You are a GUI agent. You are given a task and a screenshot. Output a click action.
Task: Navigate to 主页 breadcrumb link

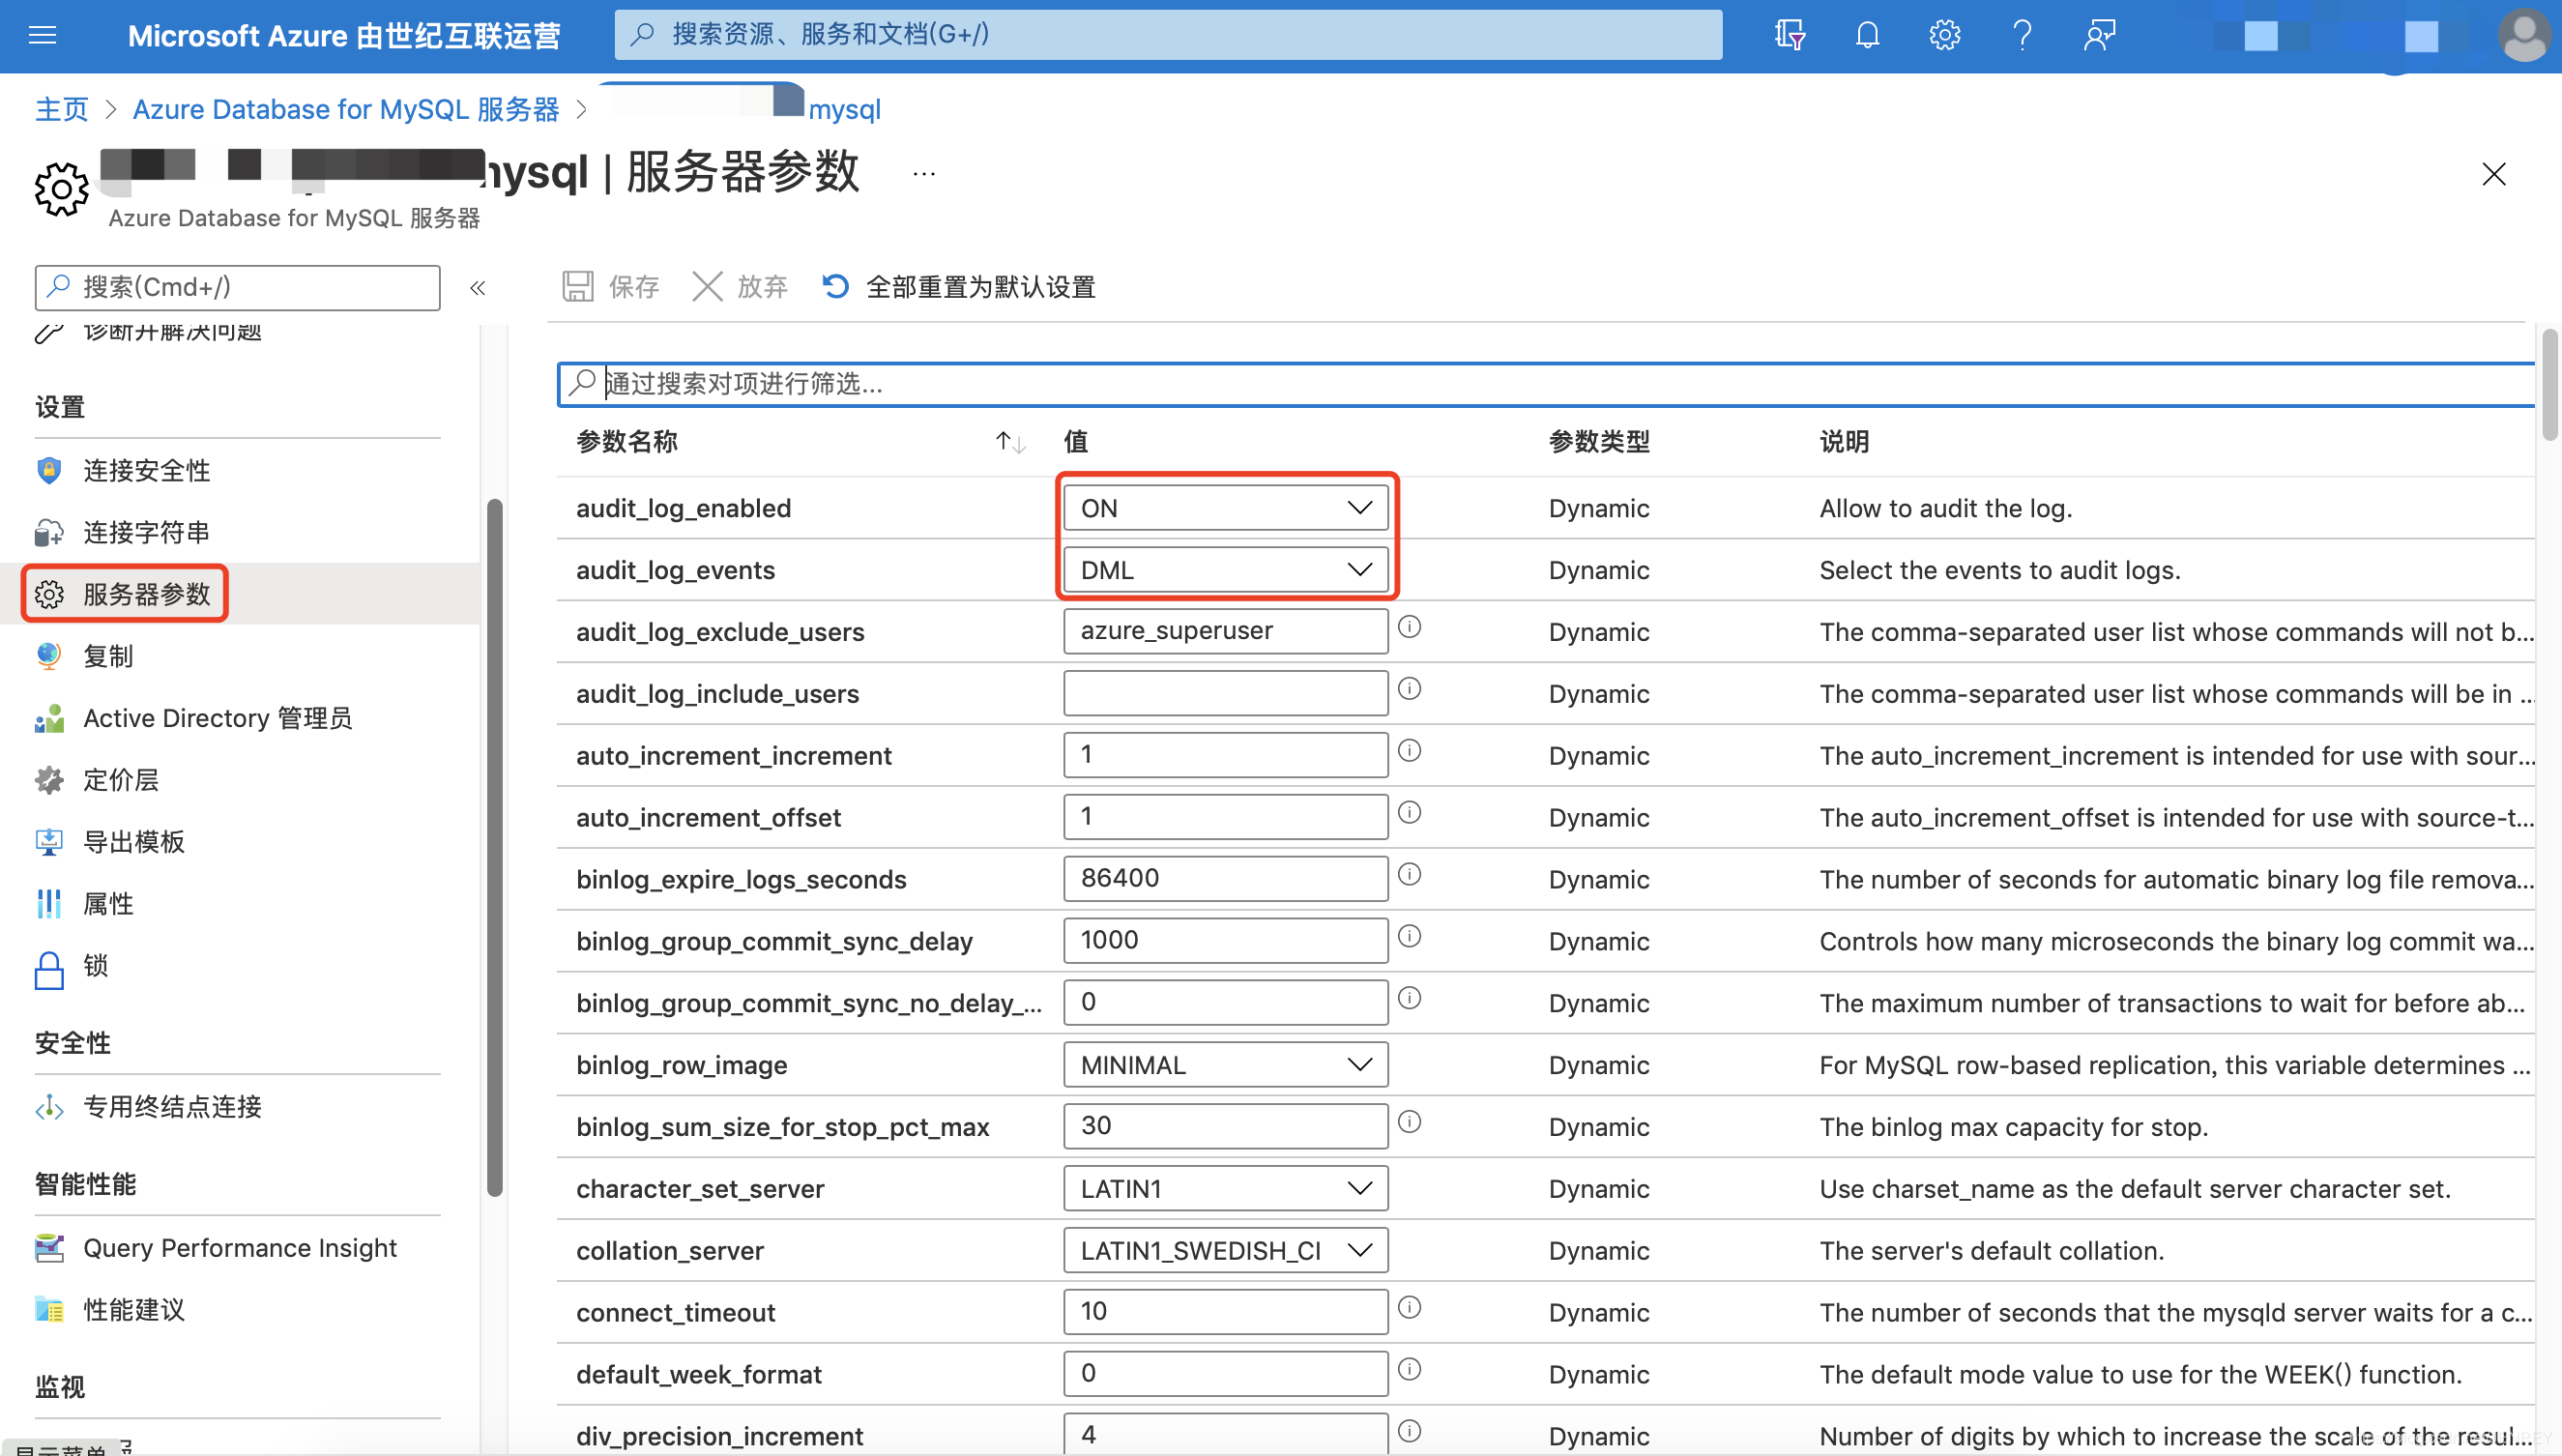point(60,109)
